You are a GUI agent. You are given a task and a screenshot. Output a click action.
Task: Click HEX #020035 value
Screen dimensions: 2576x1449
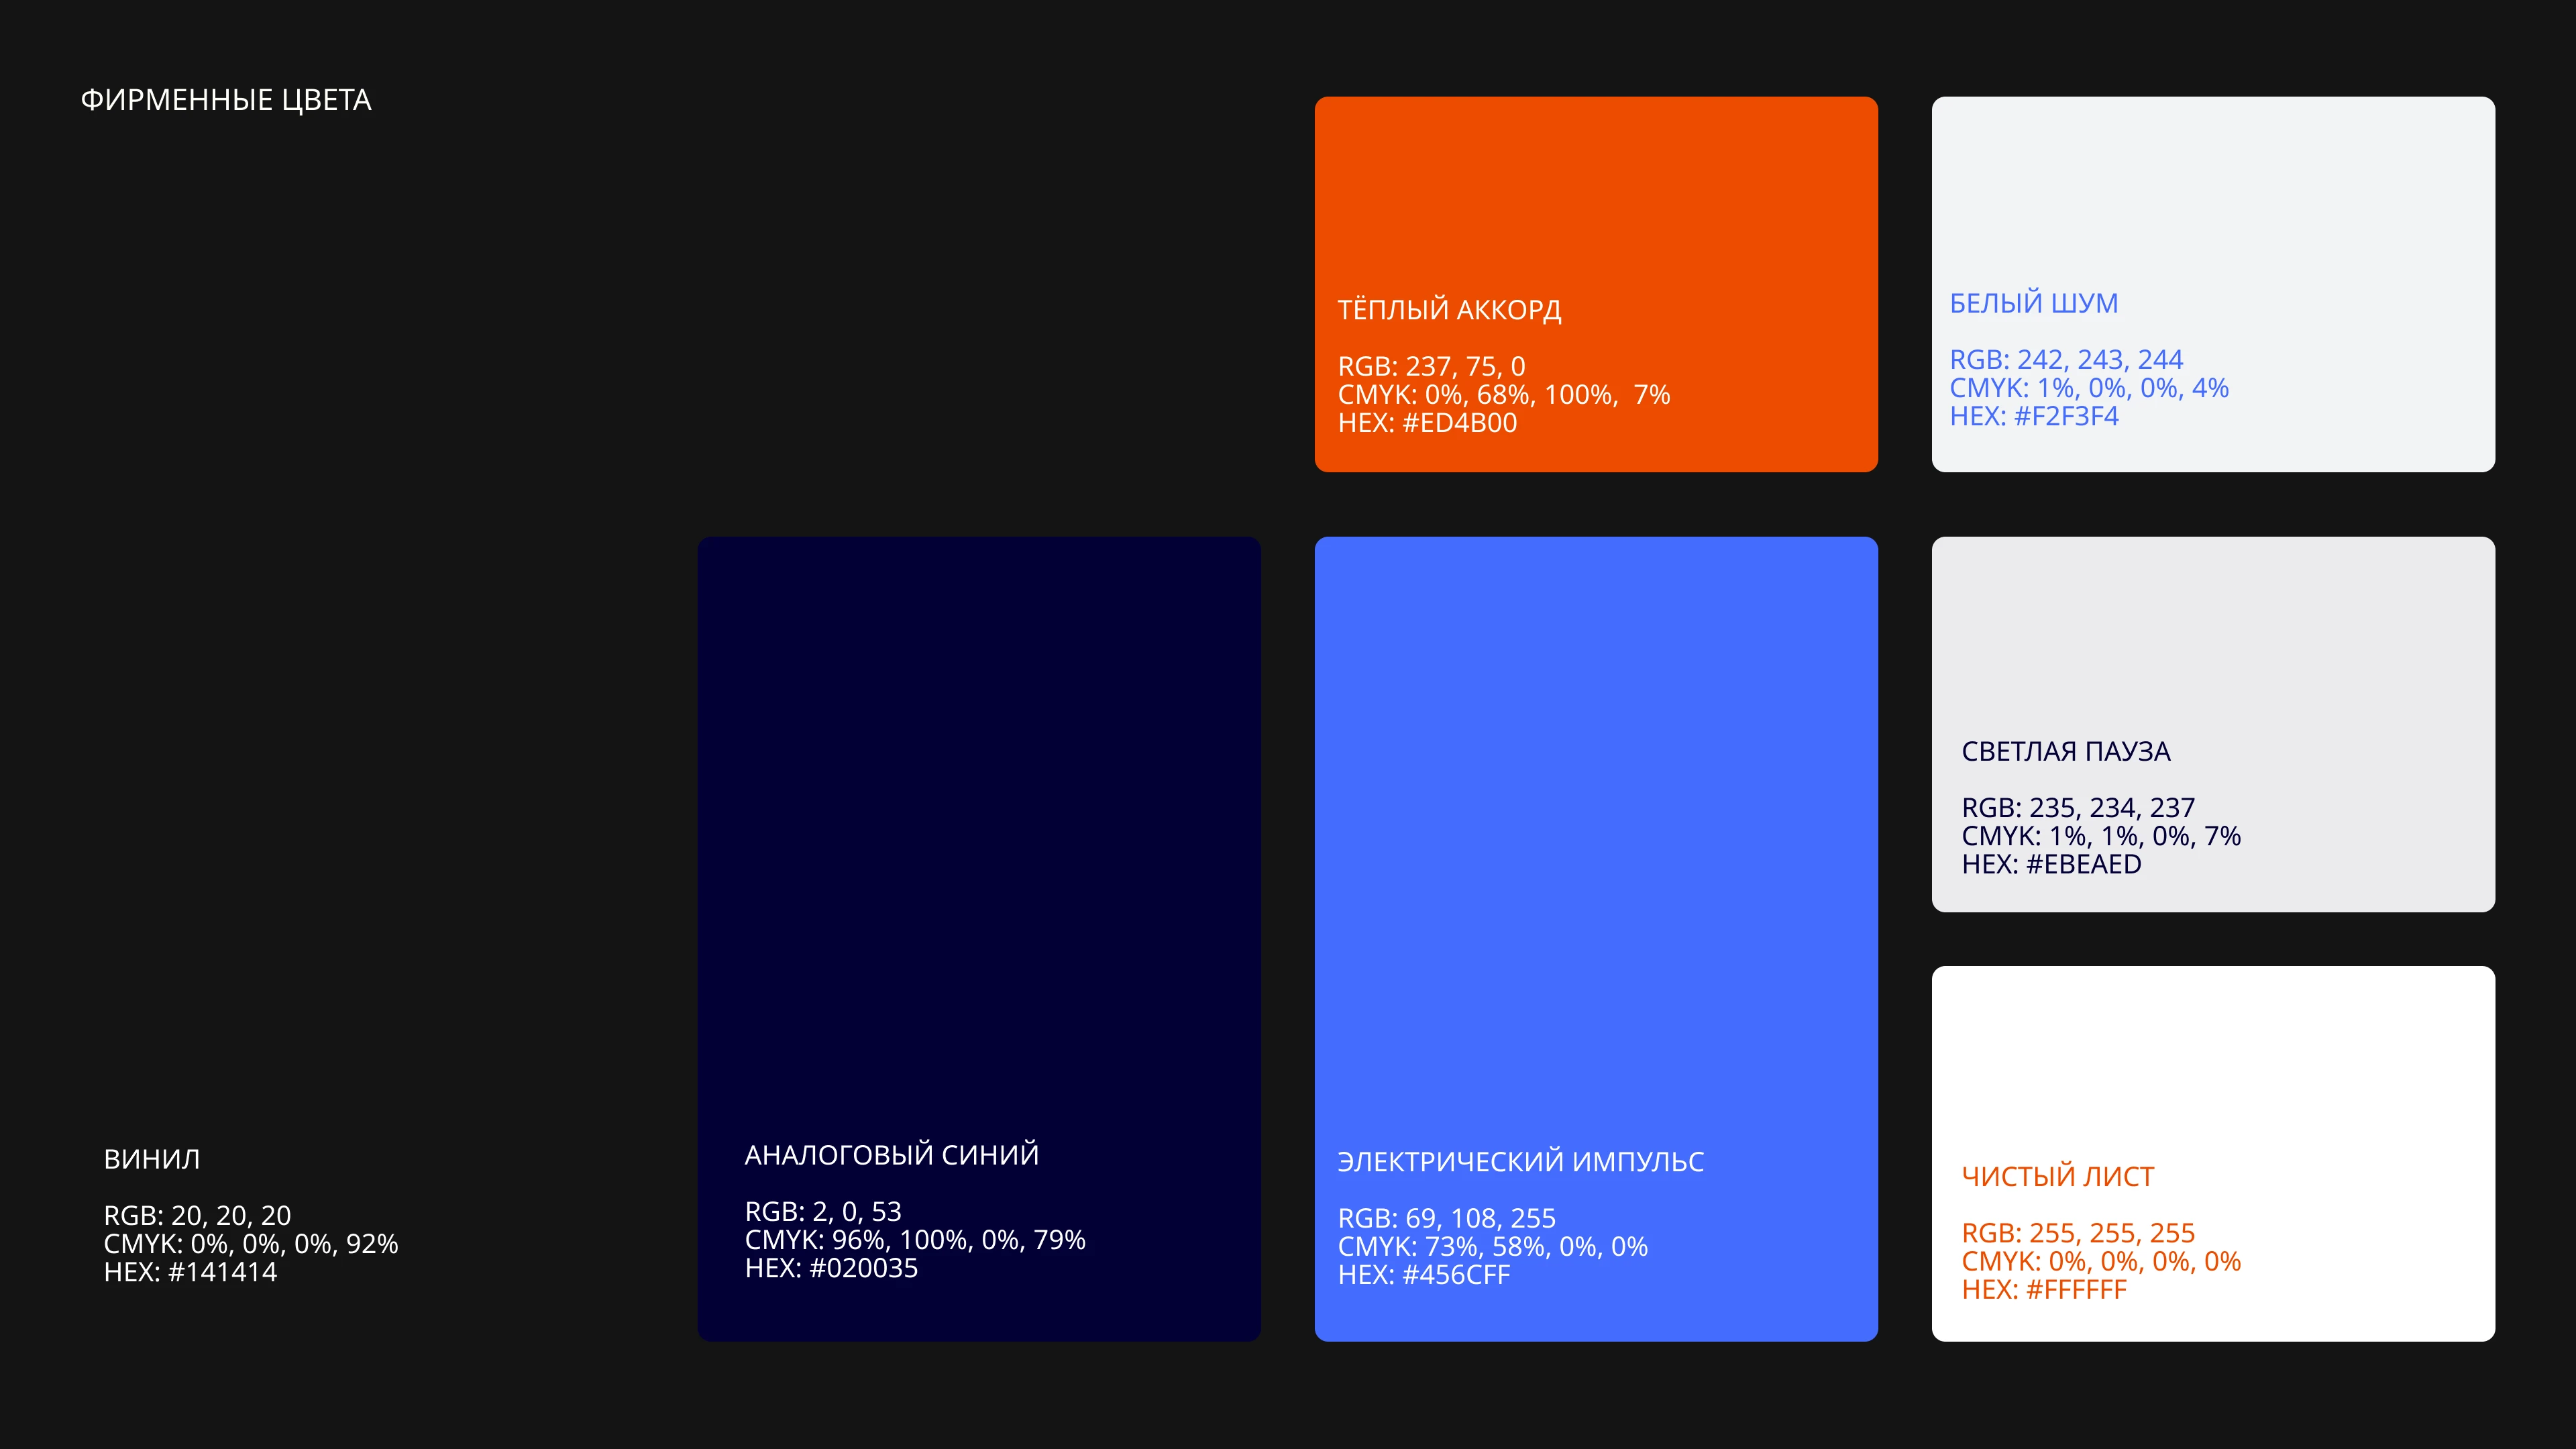click(x=831, y=1268)
